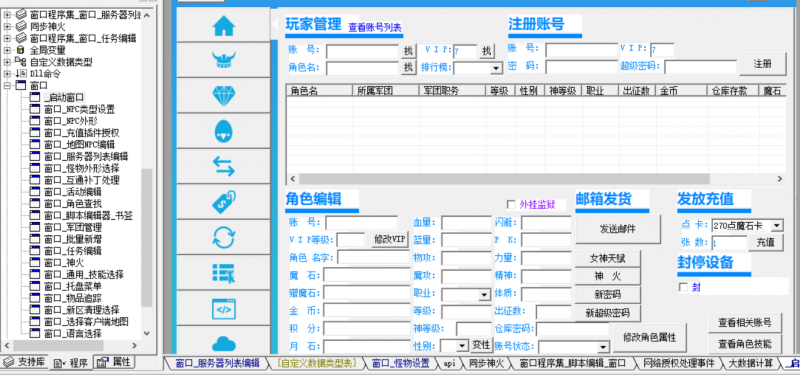Open the price tag icon in the sidebar
This screenshot has height=375, width=800.
(x=224, y=202)
